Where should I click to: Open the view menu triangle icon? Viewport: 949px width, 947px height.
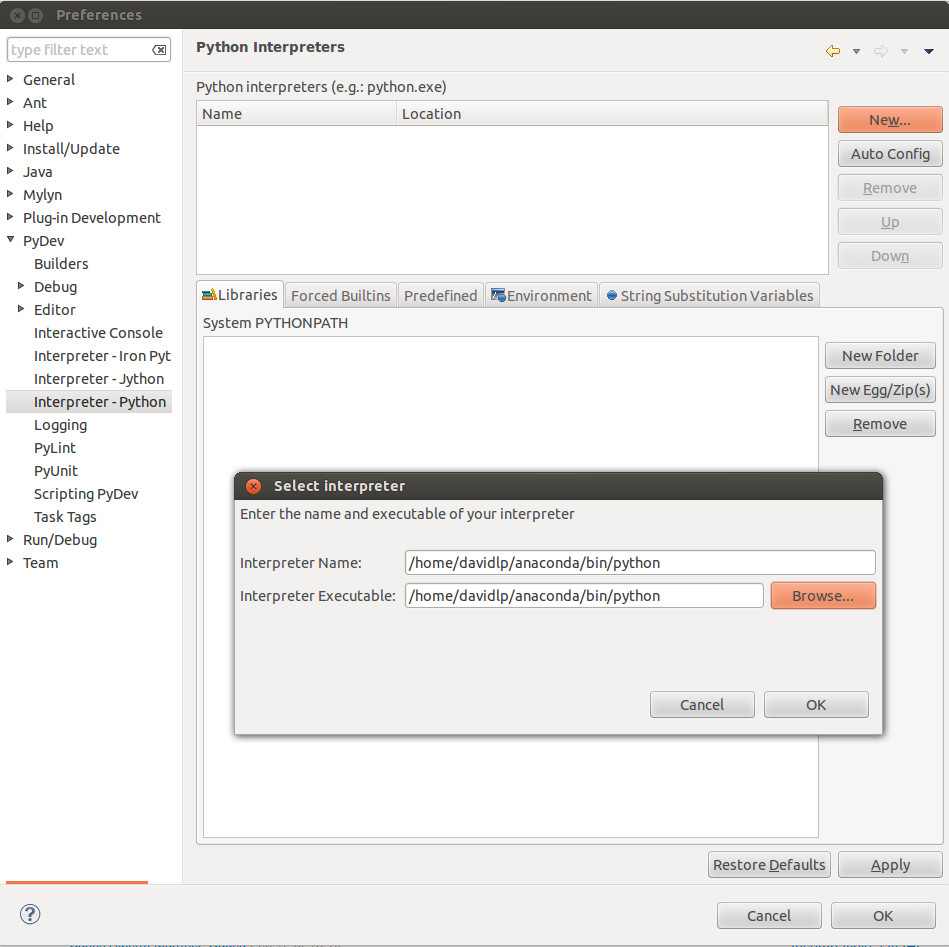point(929,51)
